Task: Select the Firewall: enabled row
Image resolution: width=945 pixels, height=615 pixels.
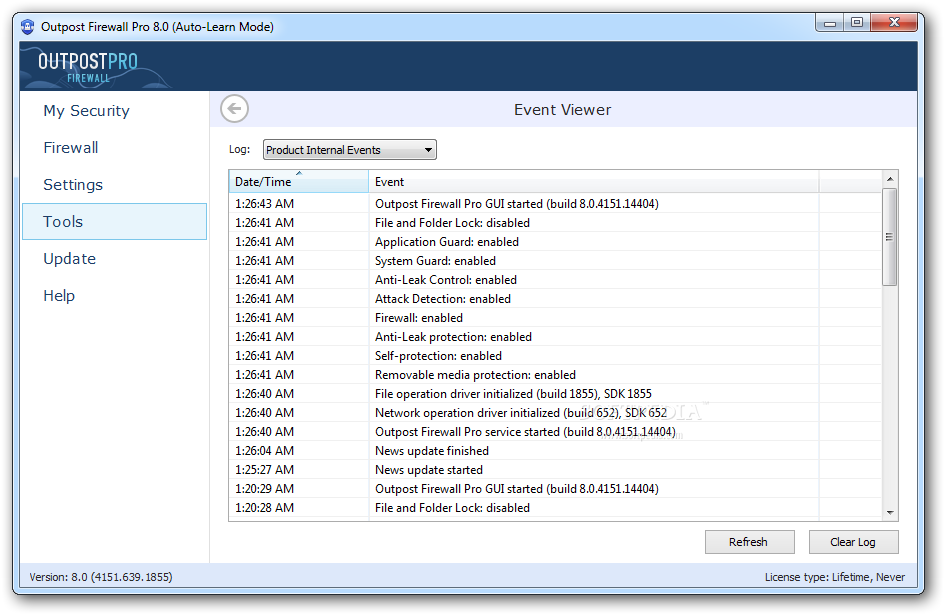Action: tap(554, 318)
